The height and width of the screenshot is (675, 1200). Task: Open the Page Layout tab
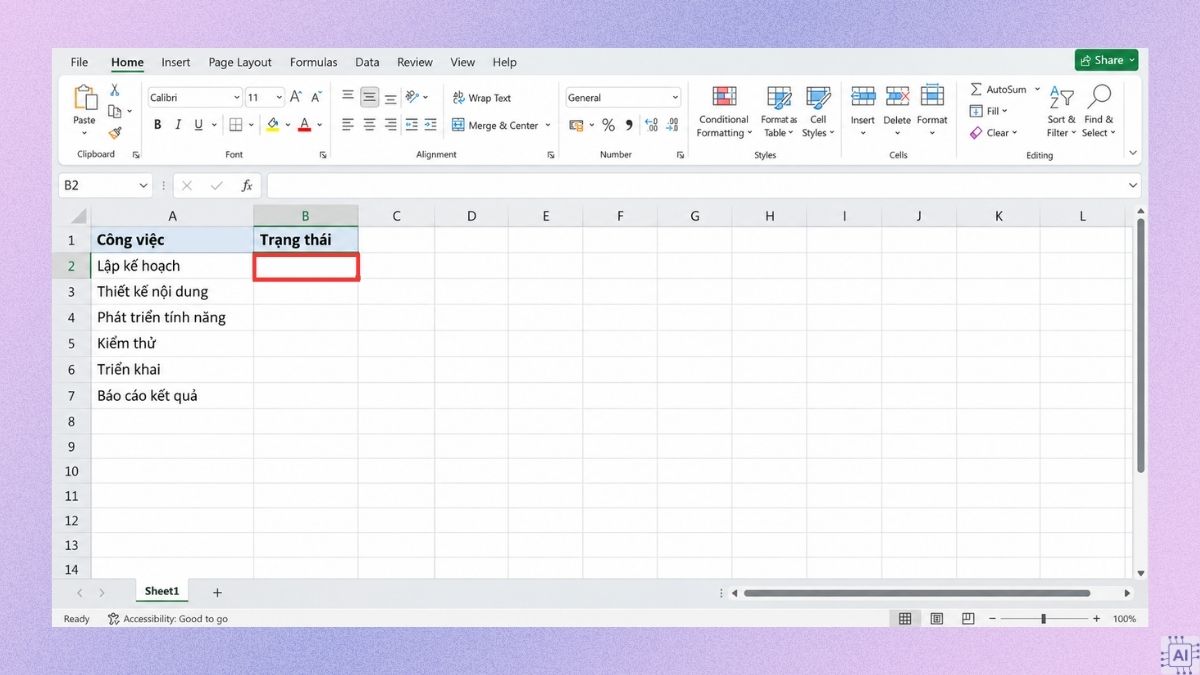click(x=240, y=62)
